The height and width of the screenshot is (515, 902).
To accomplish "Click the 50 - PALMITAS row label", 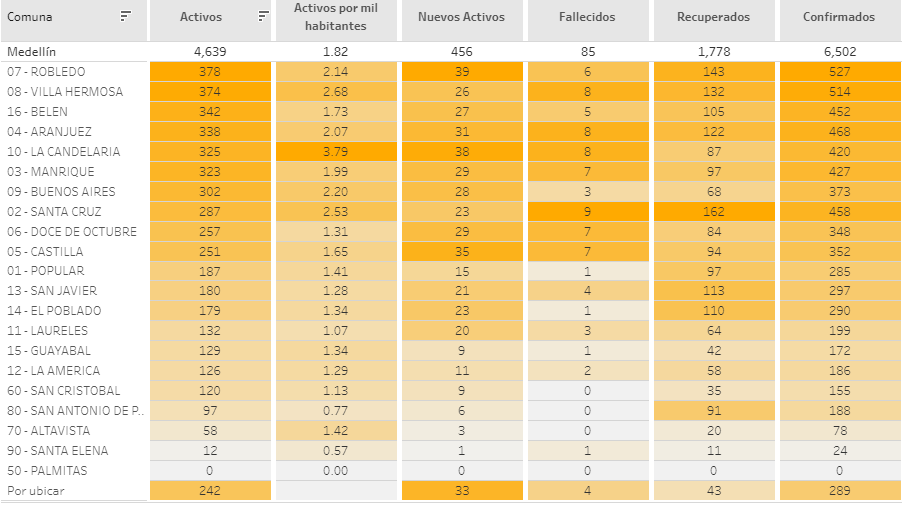I will (47, 471).
